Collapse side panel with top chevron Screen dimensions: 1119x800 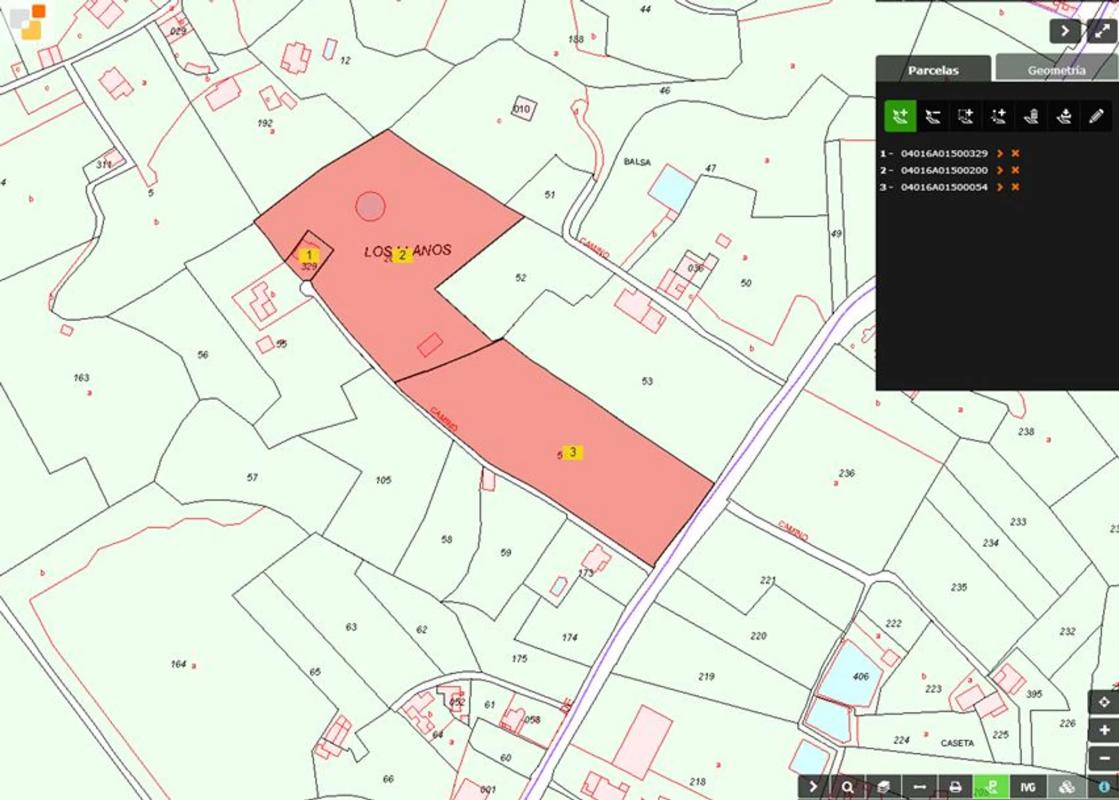pos(1065,31)
